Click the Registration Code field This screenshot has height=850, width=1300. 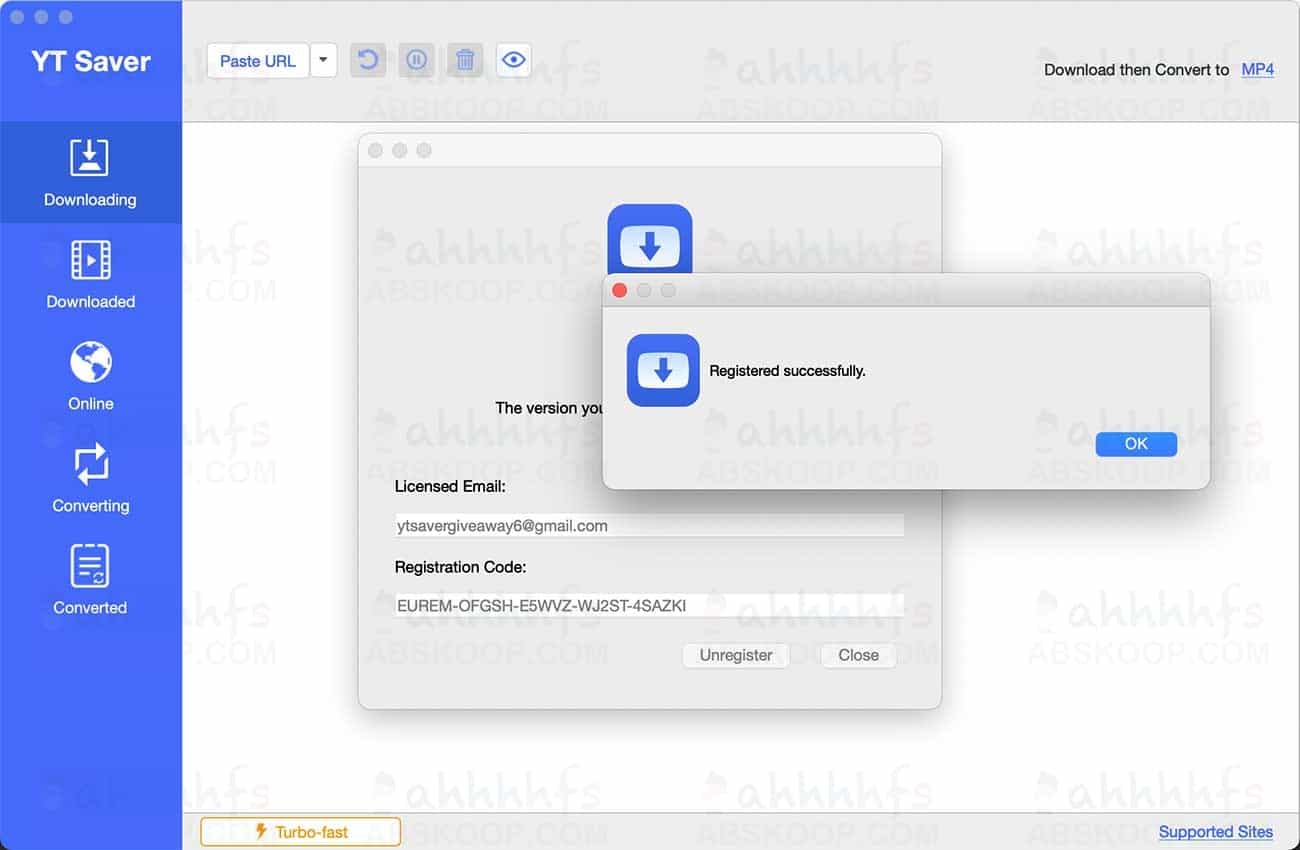[649, 605]
